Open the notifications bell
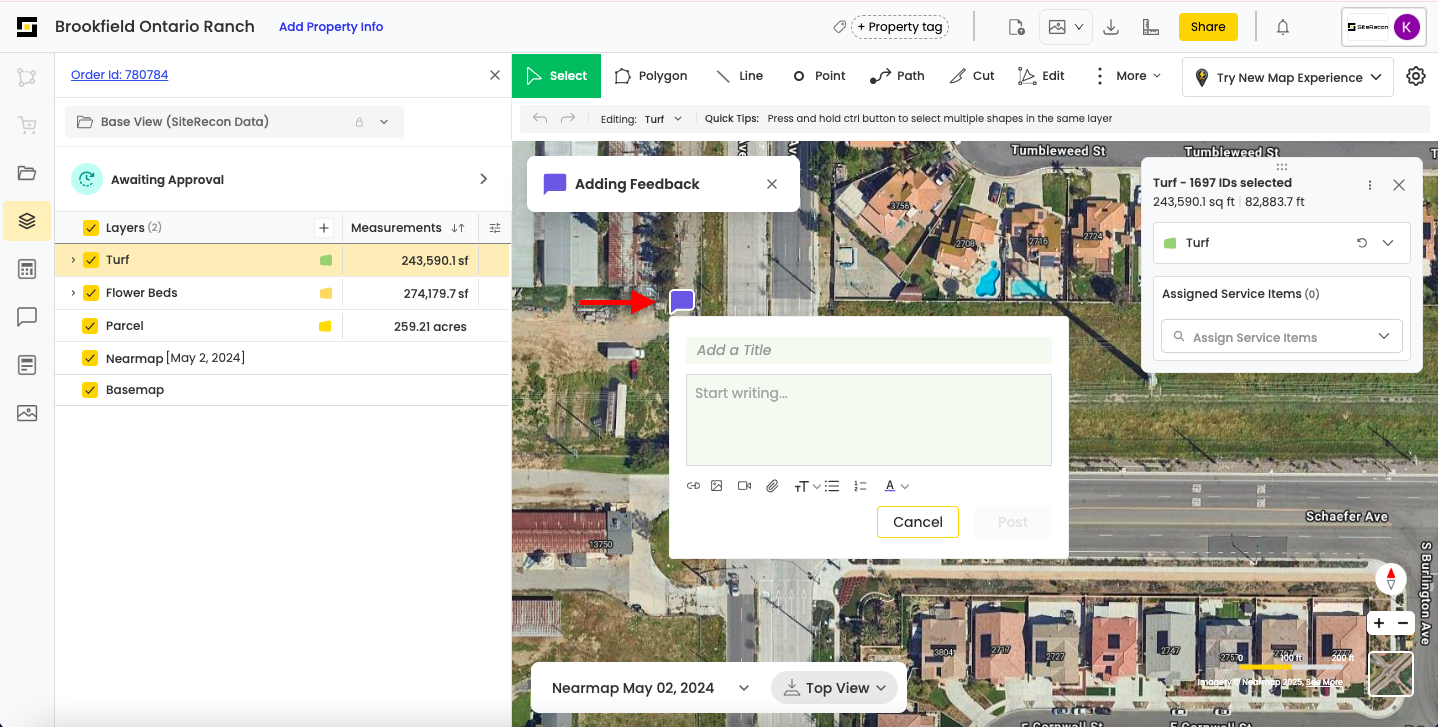The width and height of the screenshot is (1438, 727). click(x=1283, y=27)
